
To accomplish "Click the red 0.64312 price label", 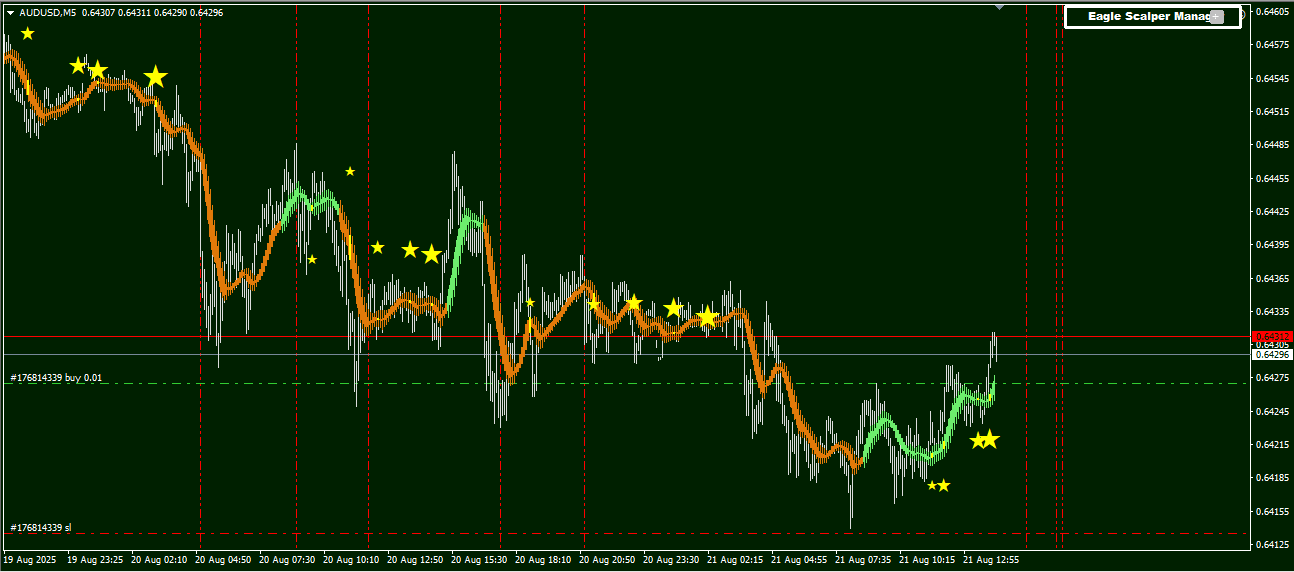I will click(x=1272, y=336).
